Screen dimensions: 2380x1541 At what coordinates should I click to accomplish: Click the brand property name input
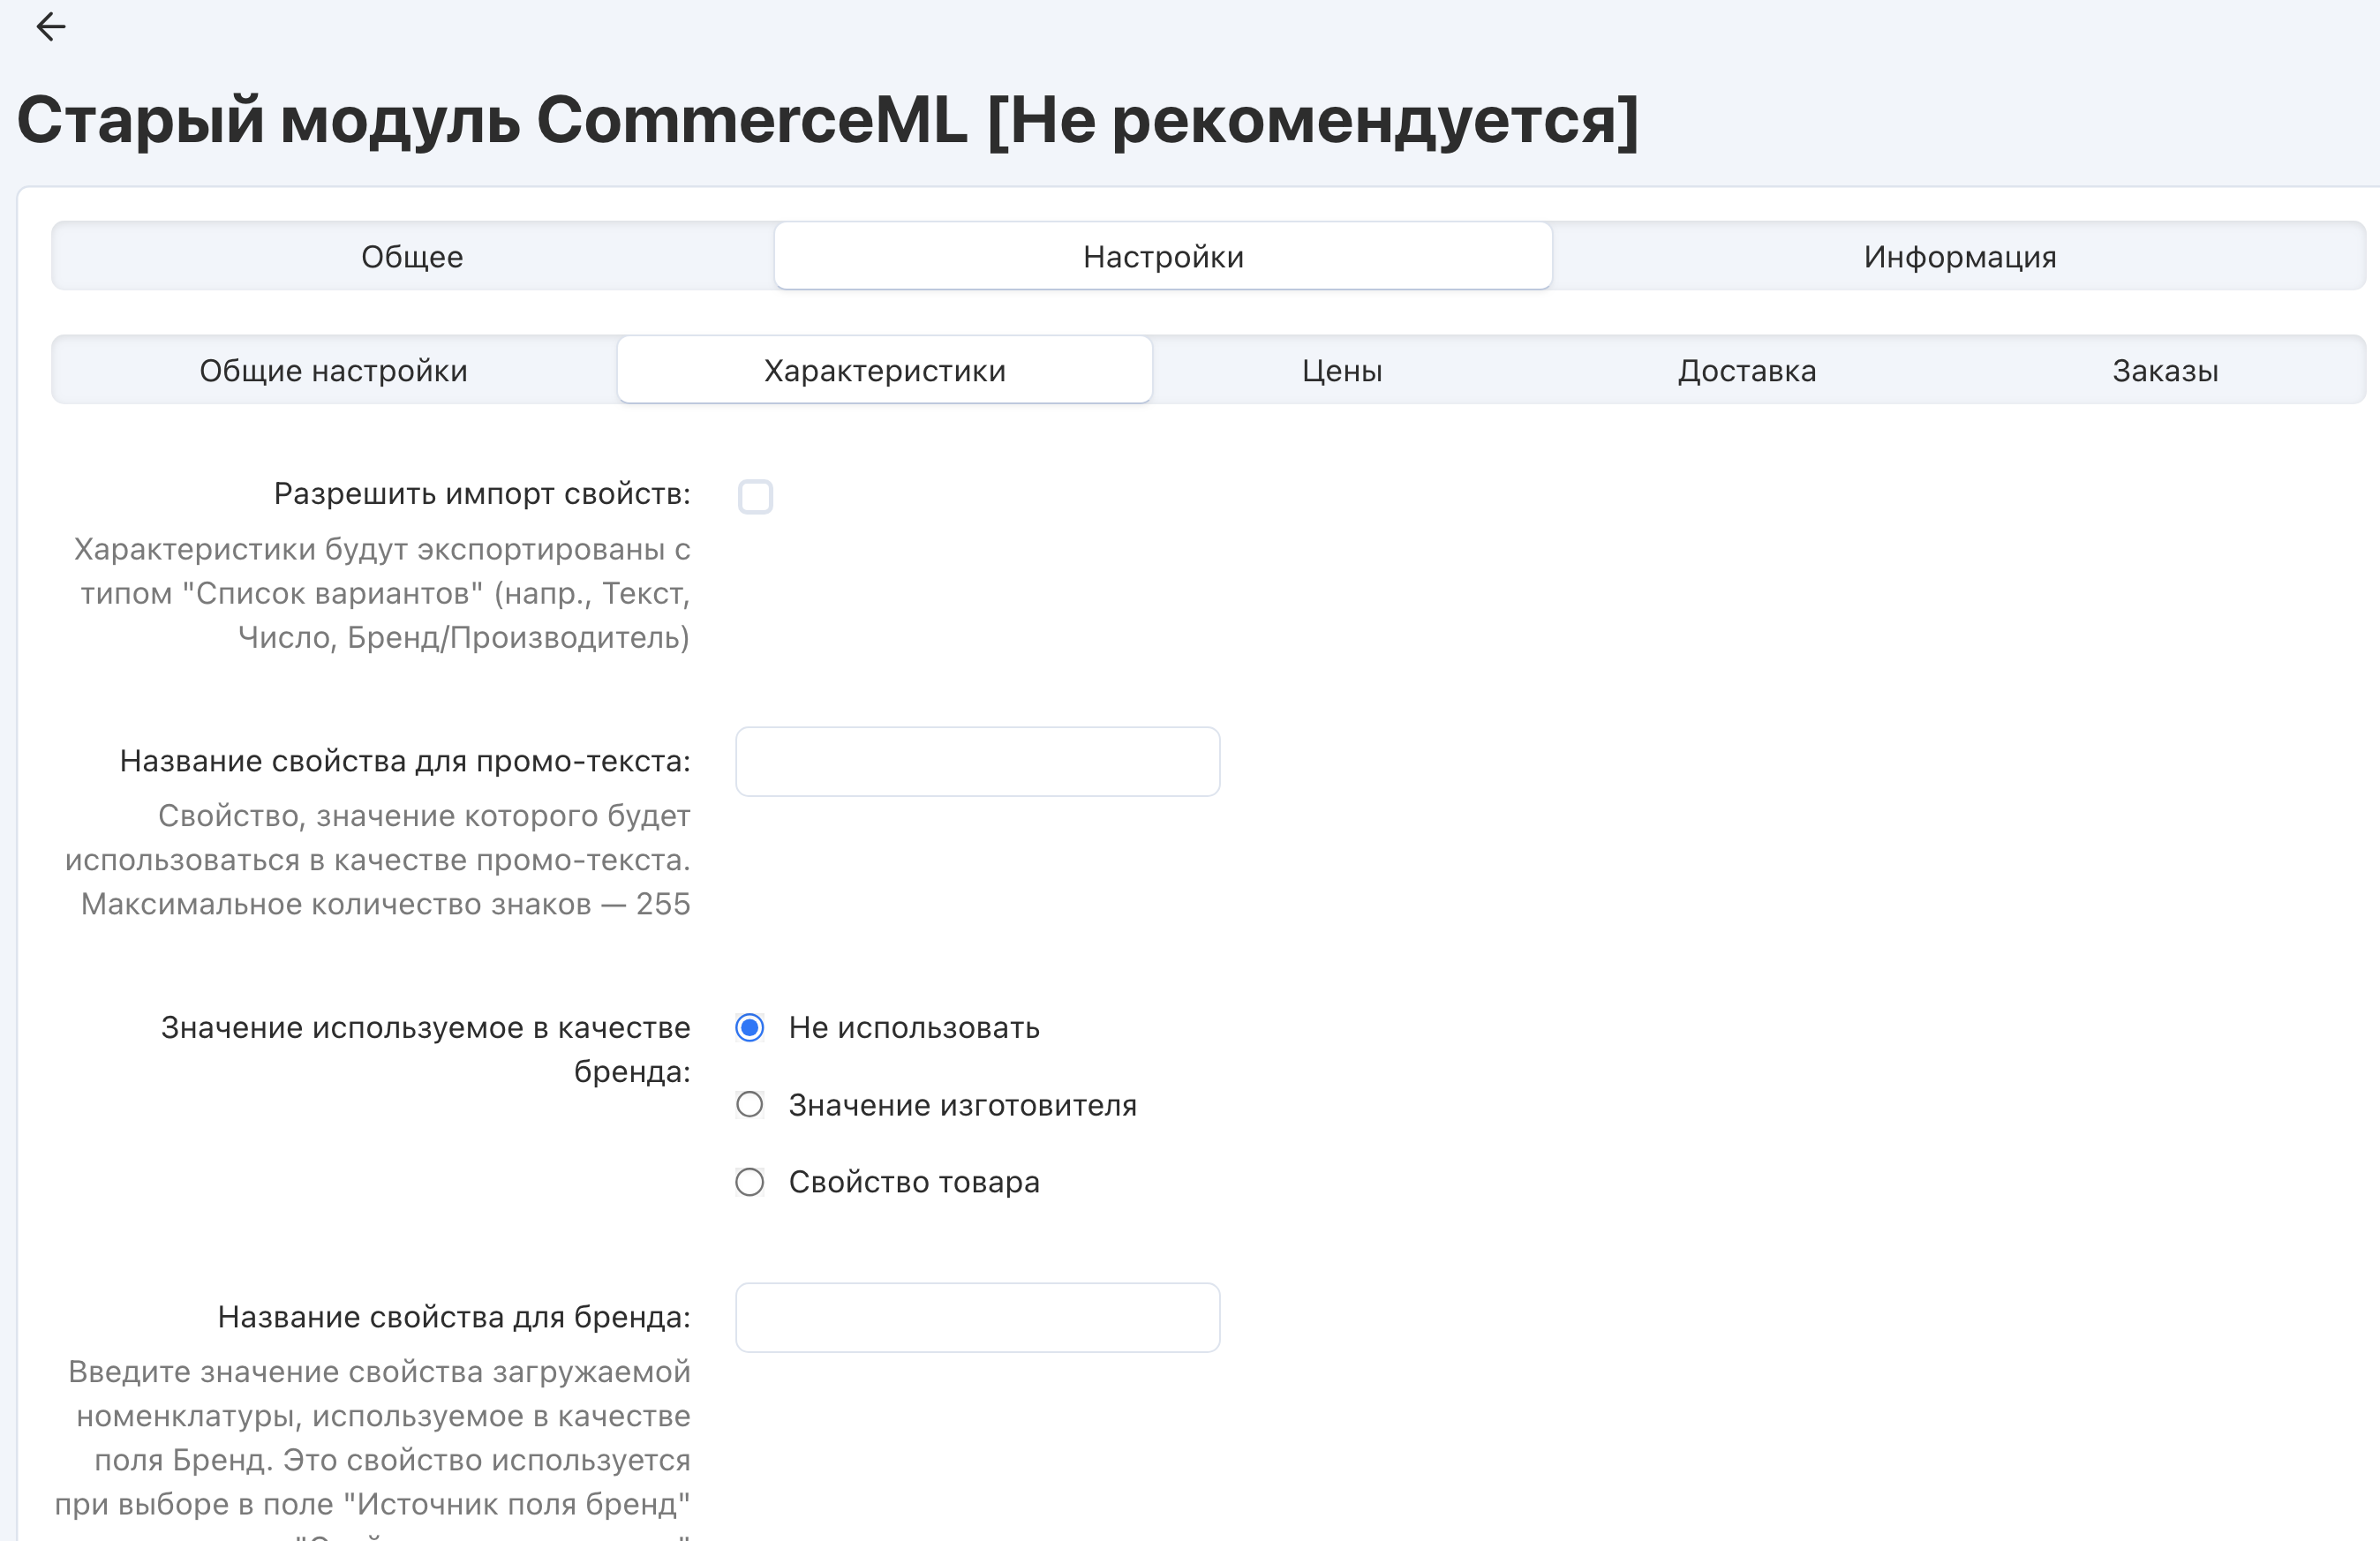pos(977,1318)
